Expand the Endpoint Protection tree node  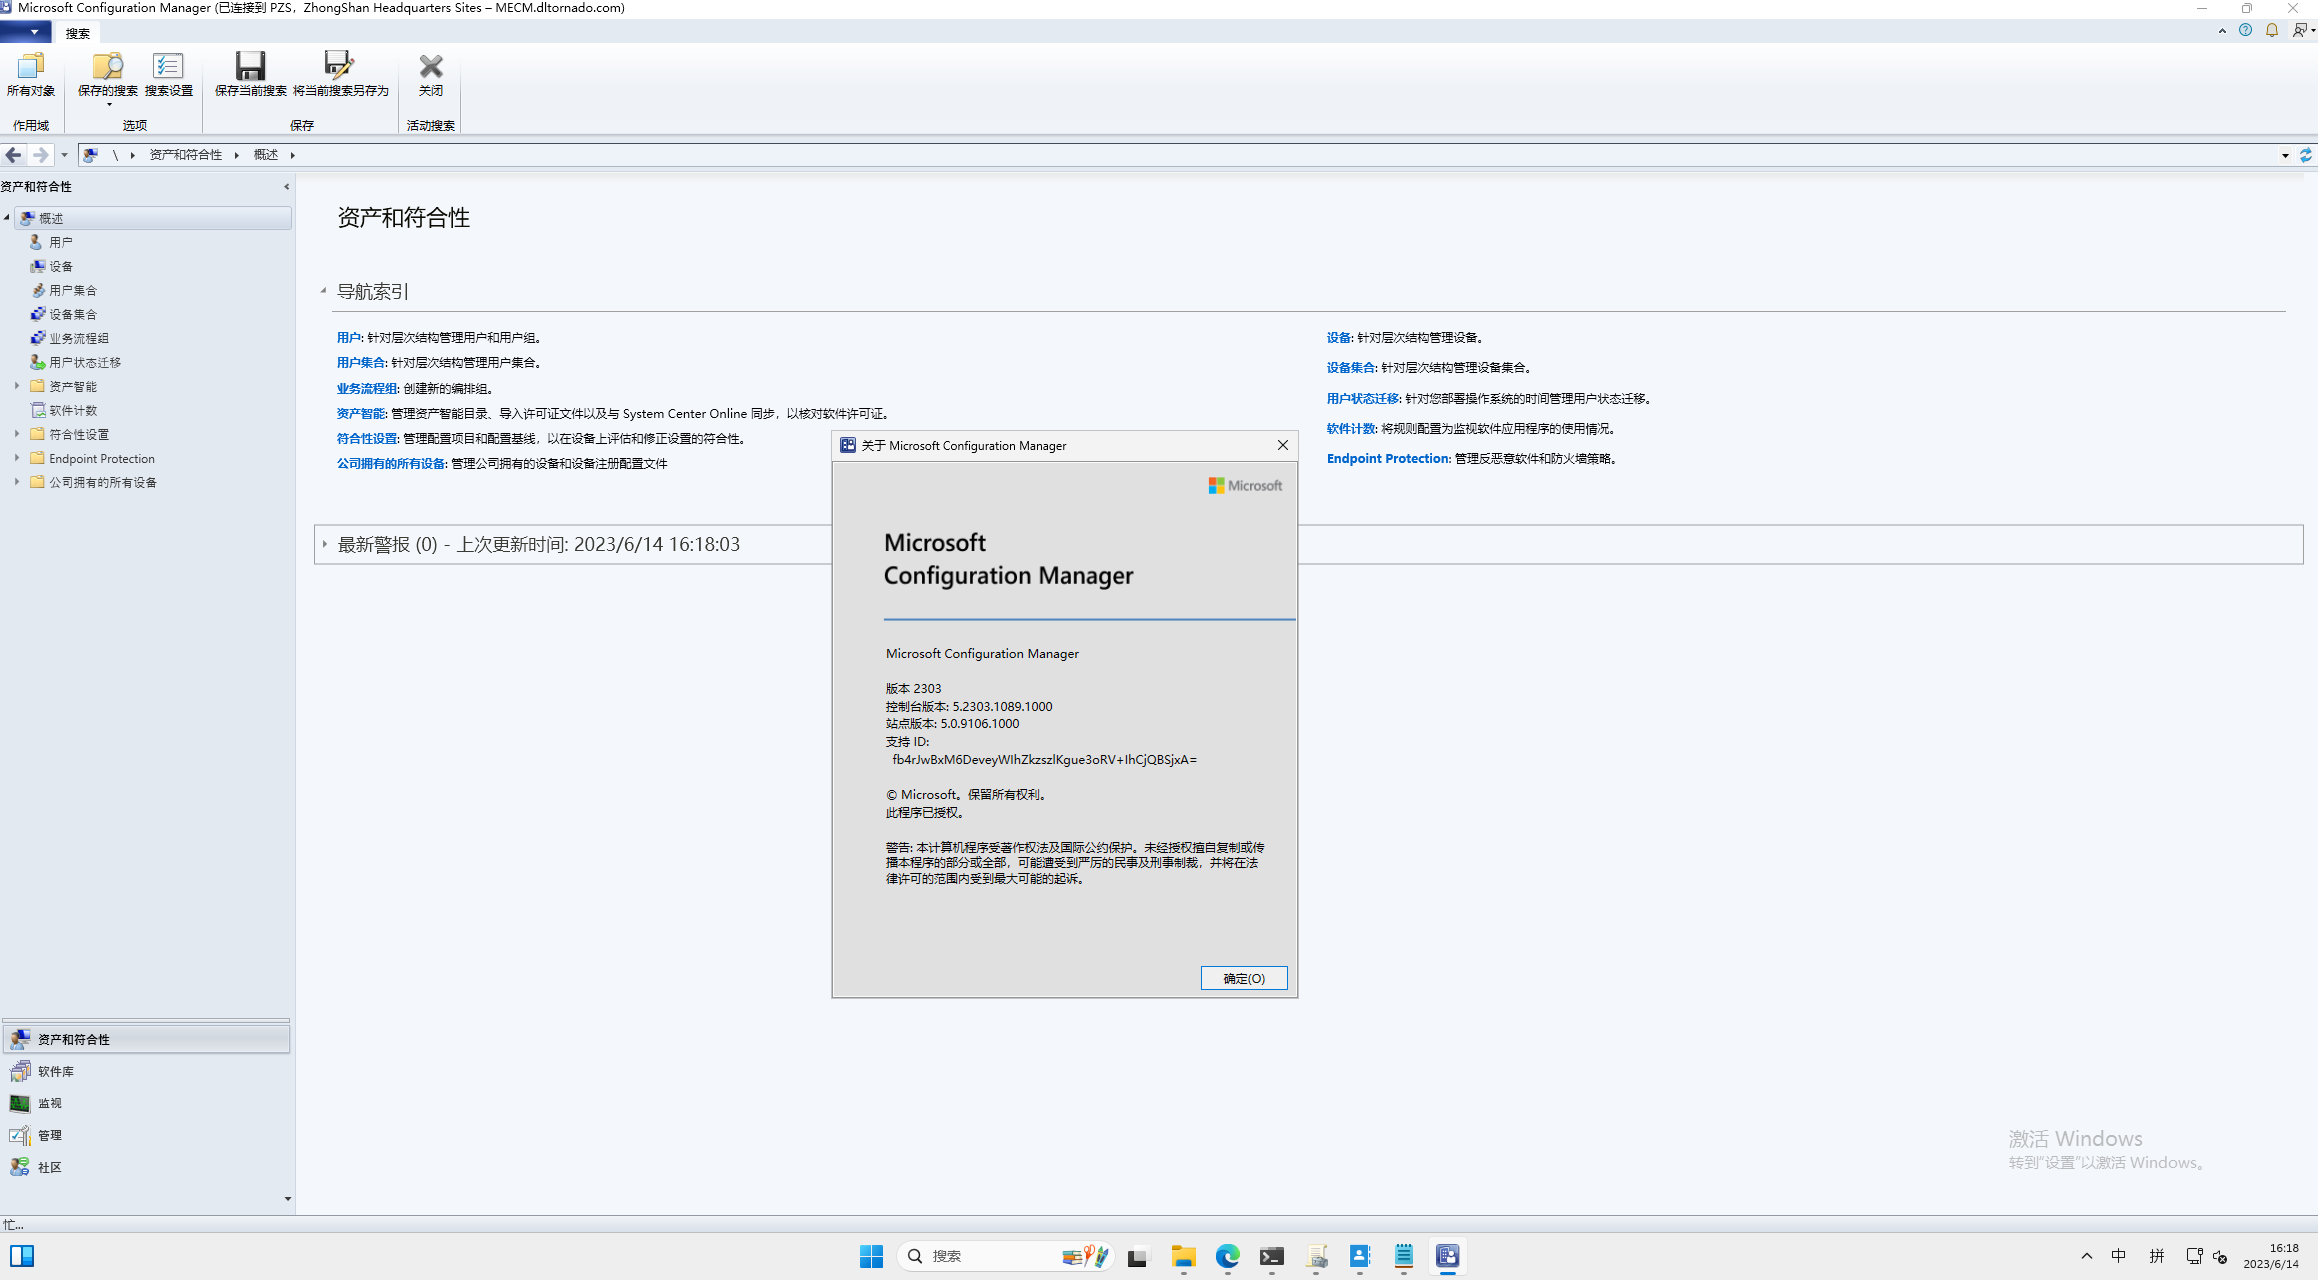pyautogui.click(x=17, y=458)
